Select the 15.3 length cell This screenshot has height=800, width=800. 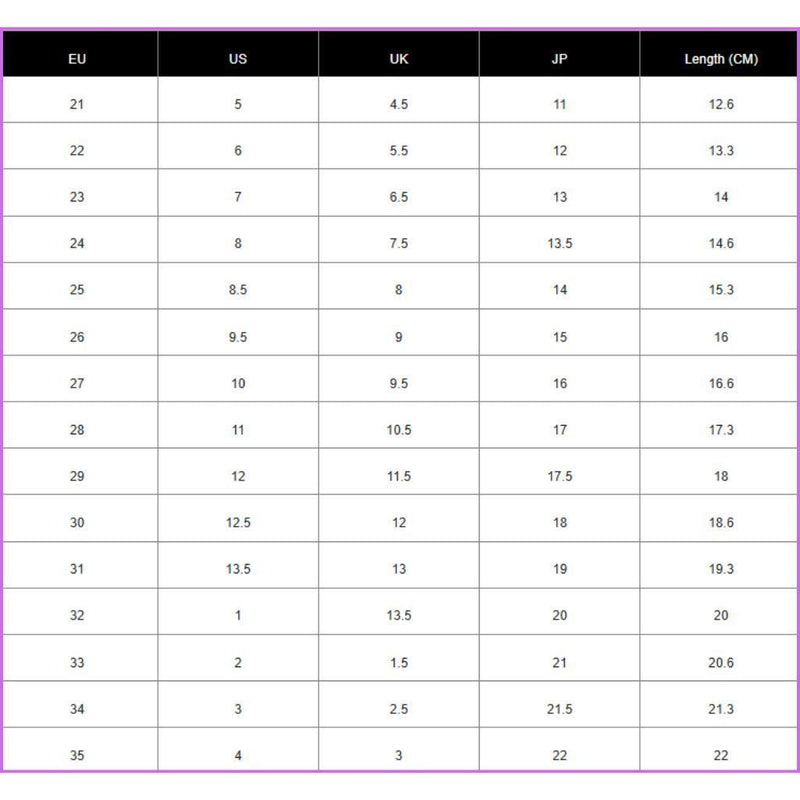point(721,290)
